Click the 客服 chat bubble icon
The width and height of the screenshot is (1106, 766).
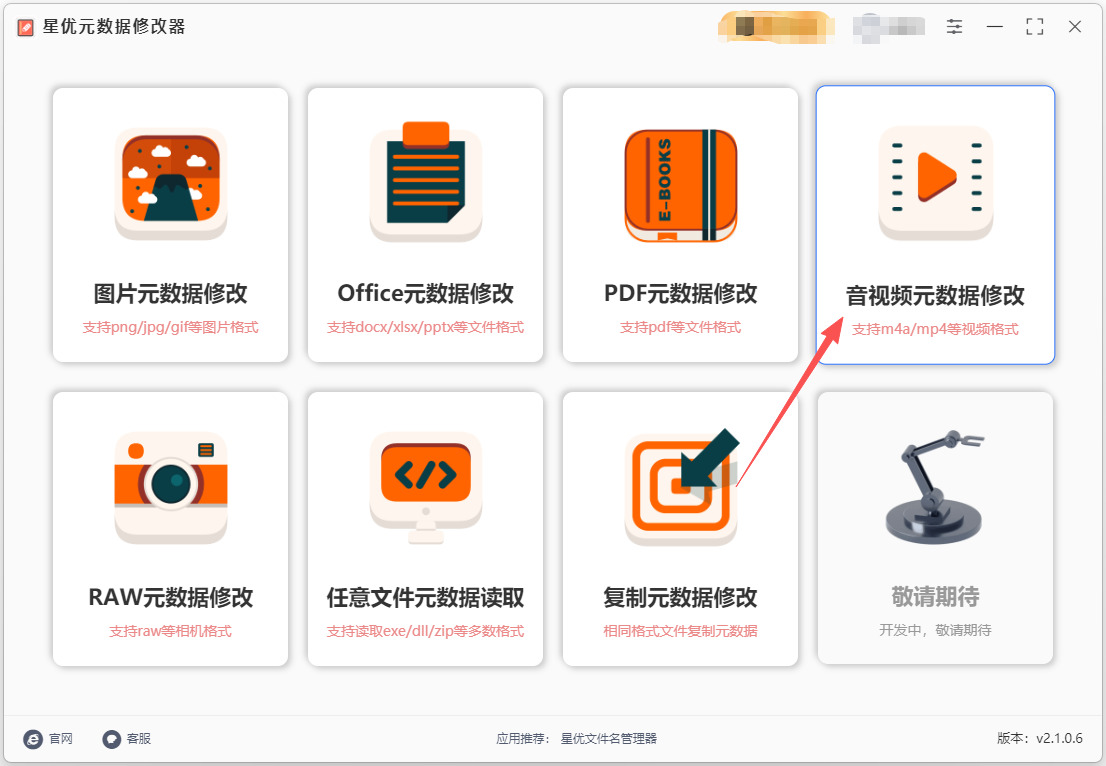coord(111,739)
